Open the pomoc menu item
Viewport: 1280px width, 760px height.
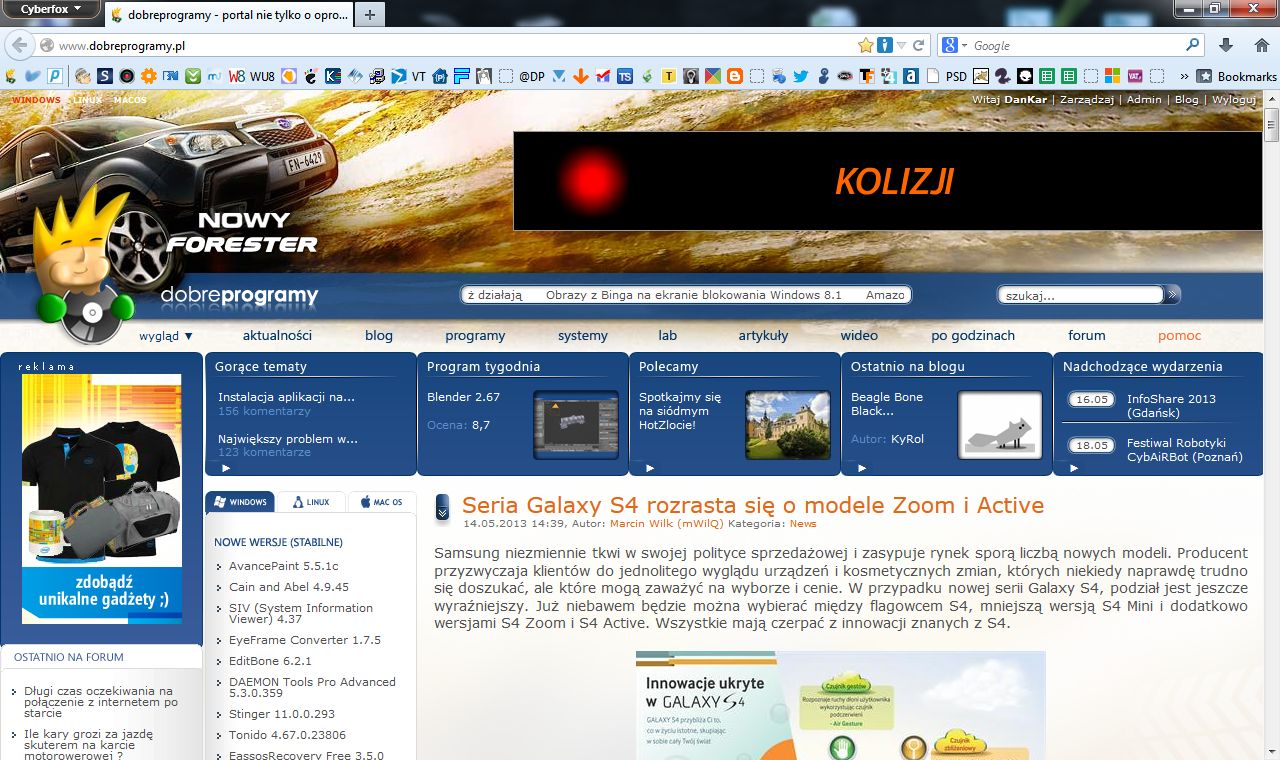(1180, 335)
